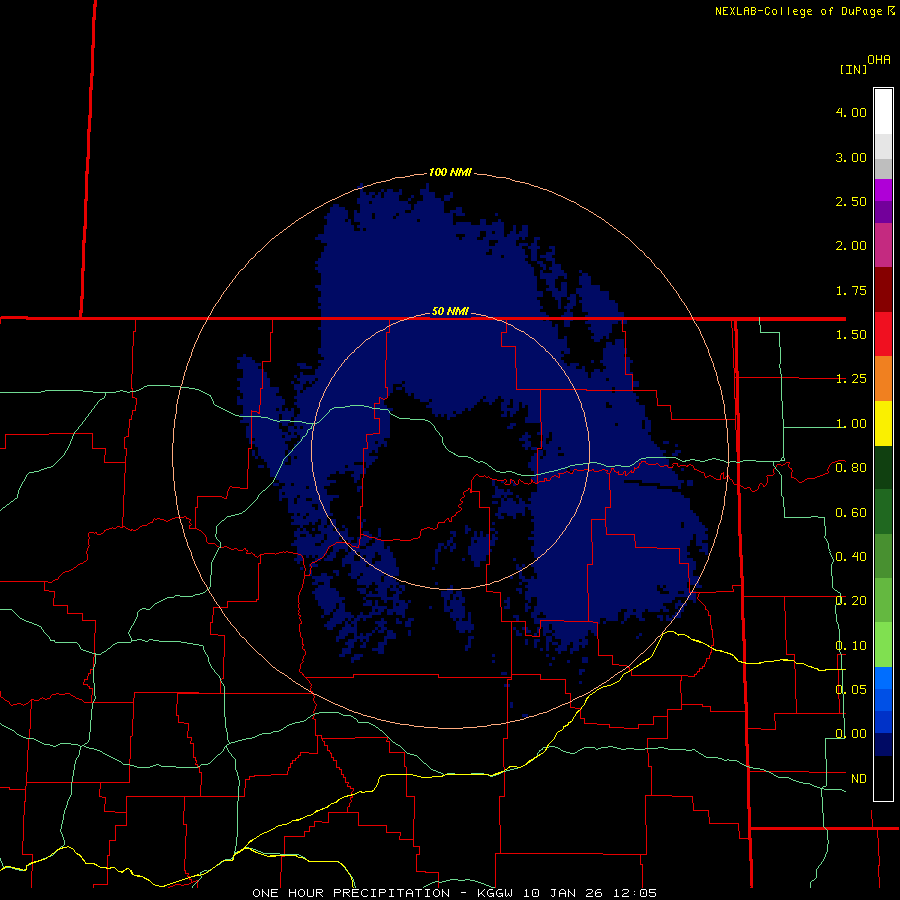Click the 0.40 legend value
The image size is (900, 900).
[851, 557]
